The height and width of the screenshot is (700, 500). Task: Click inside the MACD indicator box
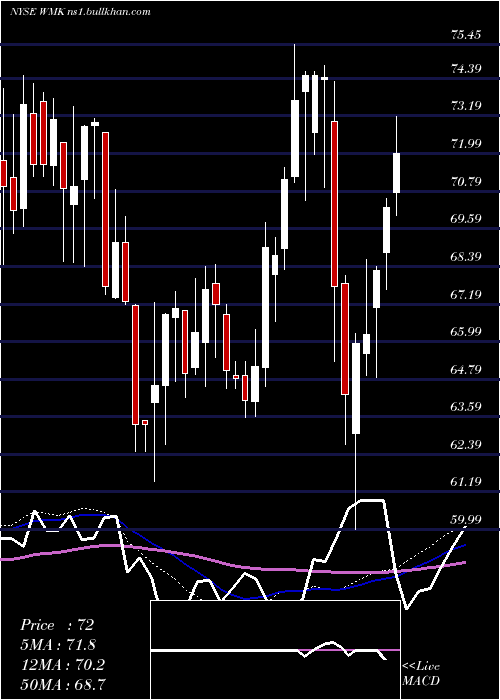[275, 650]
